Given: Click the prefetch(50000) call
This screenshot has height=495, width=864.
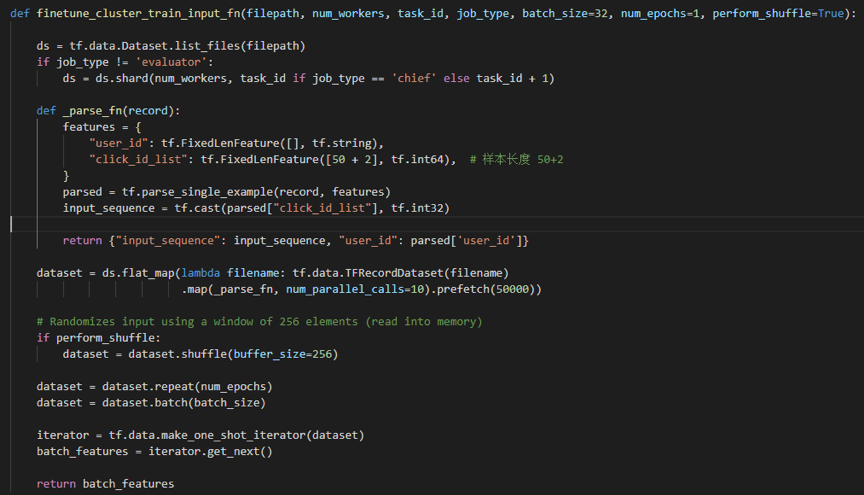Looking at the screenshot, I should pos(485,289).
